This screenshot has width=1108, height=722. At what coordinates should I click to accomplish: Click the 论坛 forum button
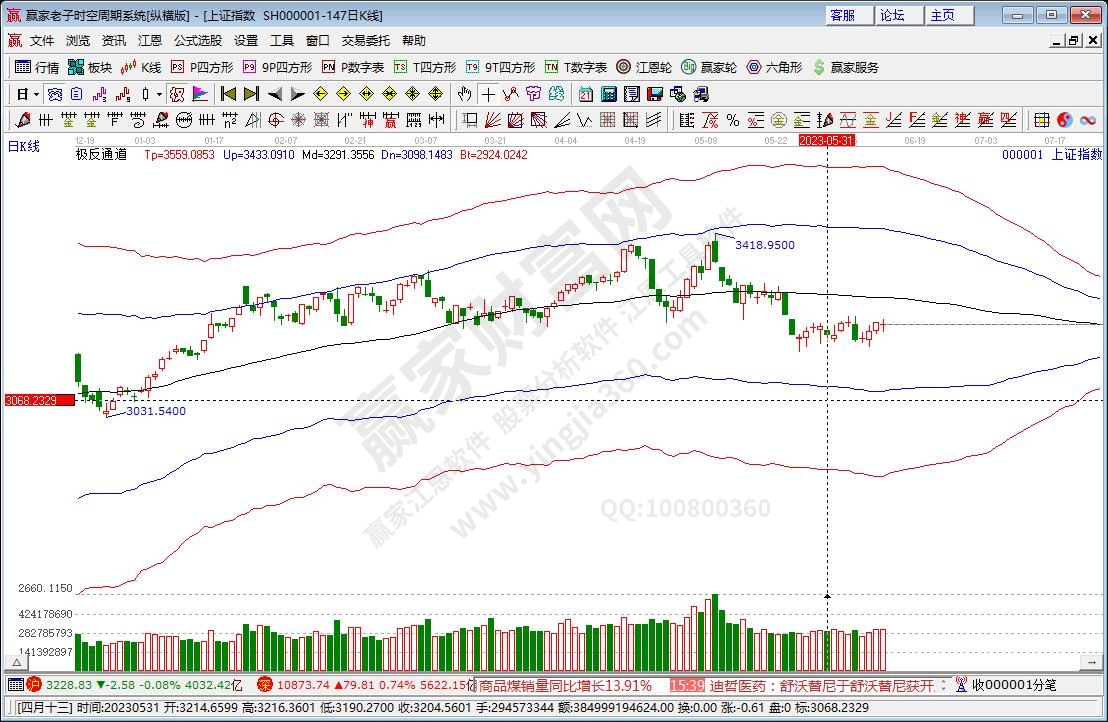click(893, 15)
